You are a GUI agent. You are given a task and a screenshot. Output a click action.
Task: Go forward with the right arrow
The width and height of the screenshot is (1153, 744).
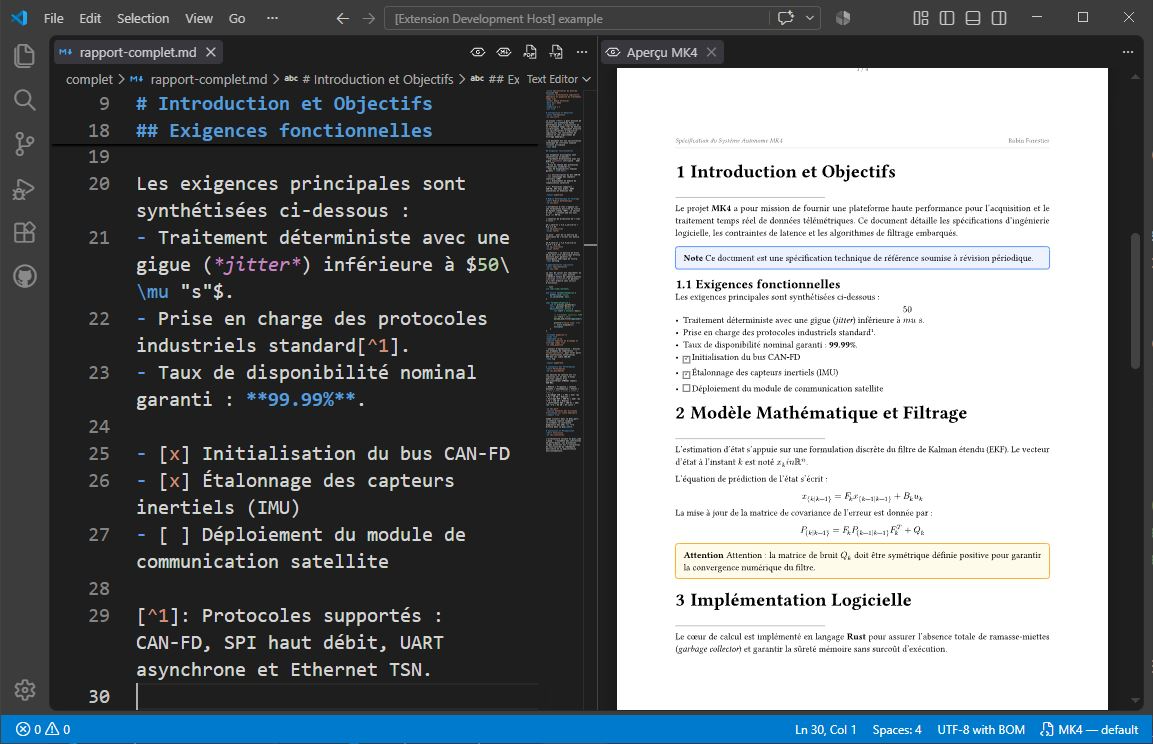(368, 18)
